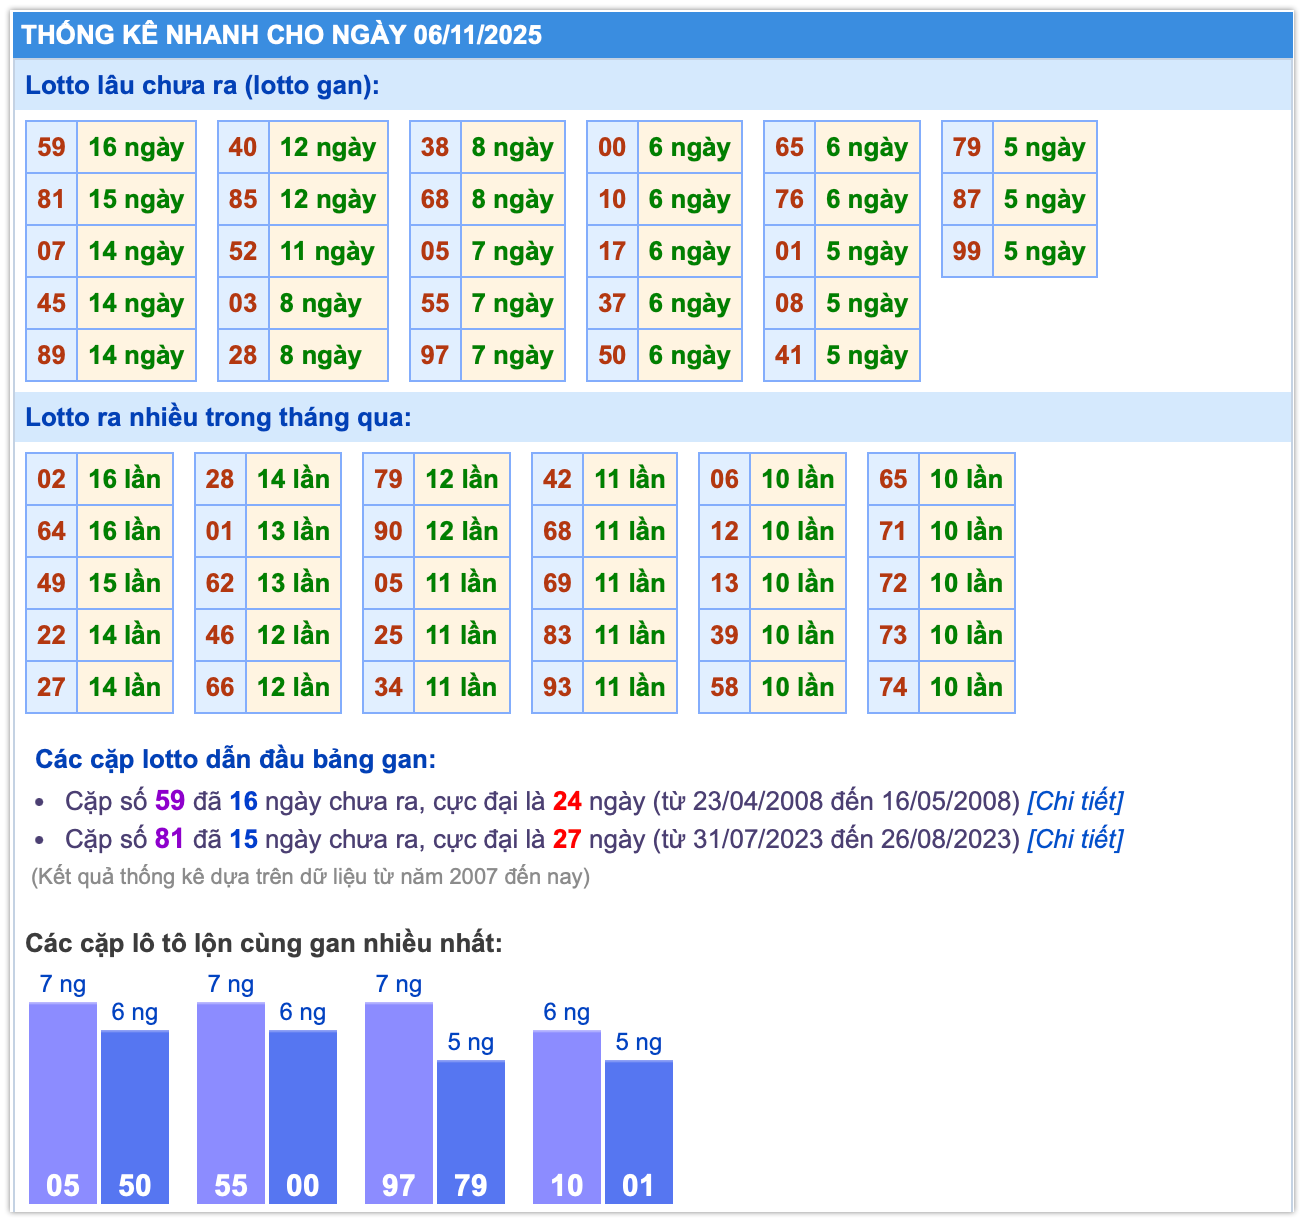The width and height of the screenshot is (1304, 1222).
Task: Pick the chart bar labeled 97
Action: point(399,1102)
